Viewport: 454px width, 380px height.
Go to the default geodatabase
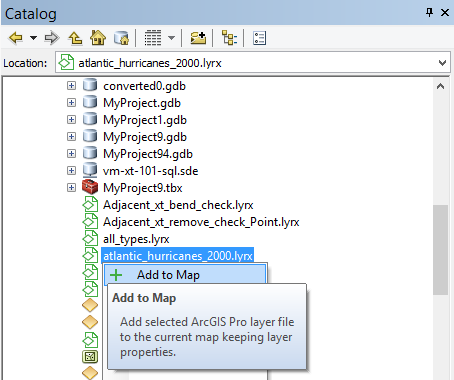pyautogui.click(x=121, y=38)
